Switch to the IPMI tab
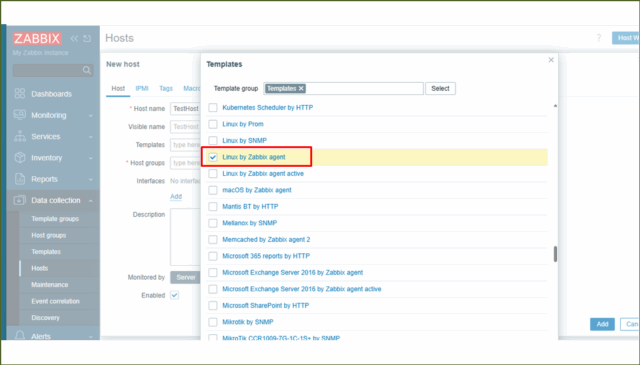 [142, 88]
